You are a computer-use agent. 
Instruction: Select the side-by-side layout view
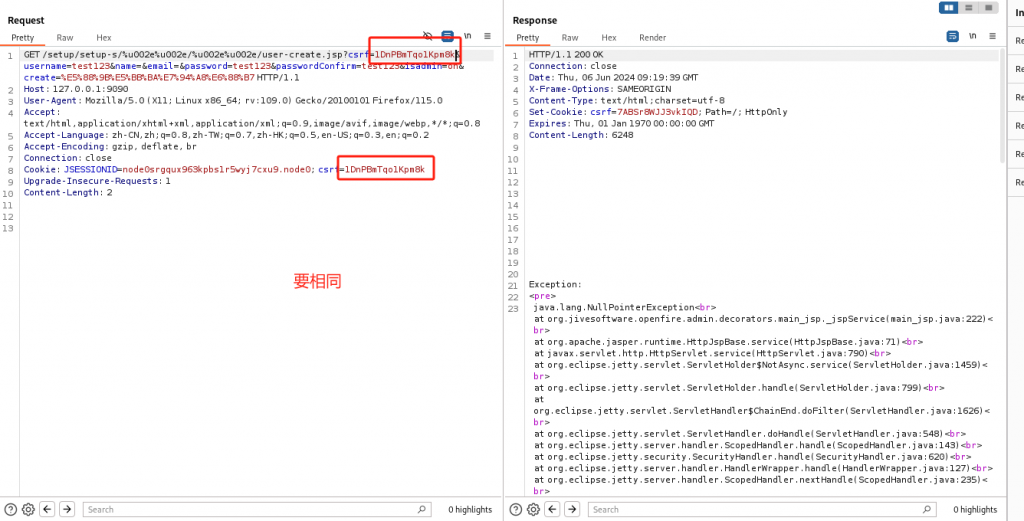coord(948,8)
